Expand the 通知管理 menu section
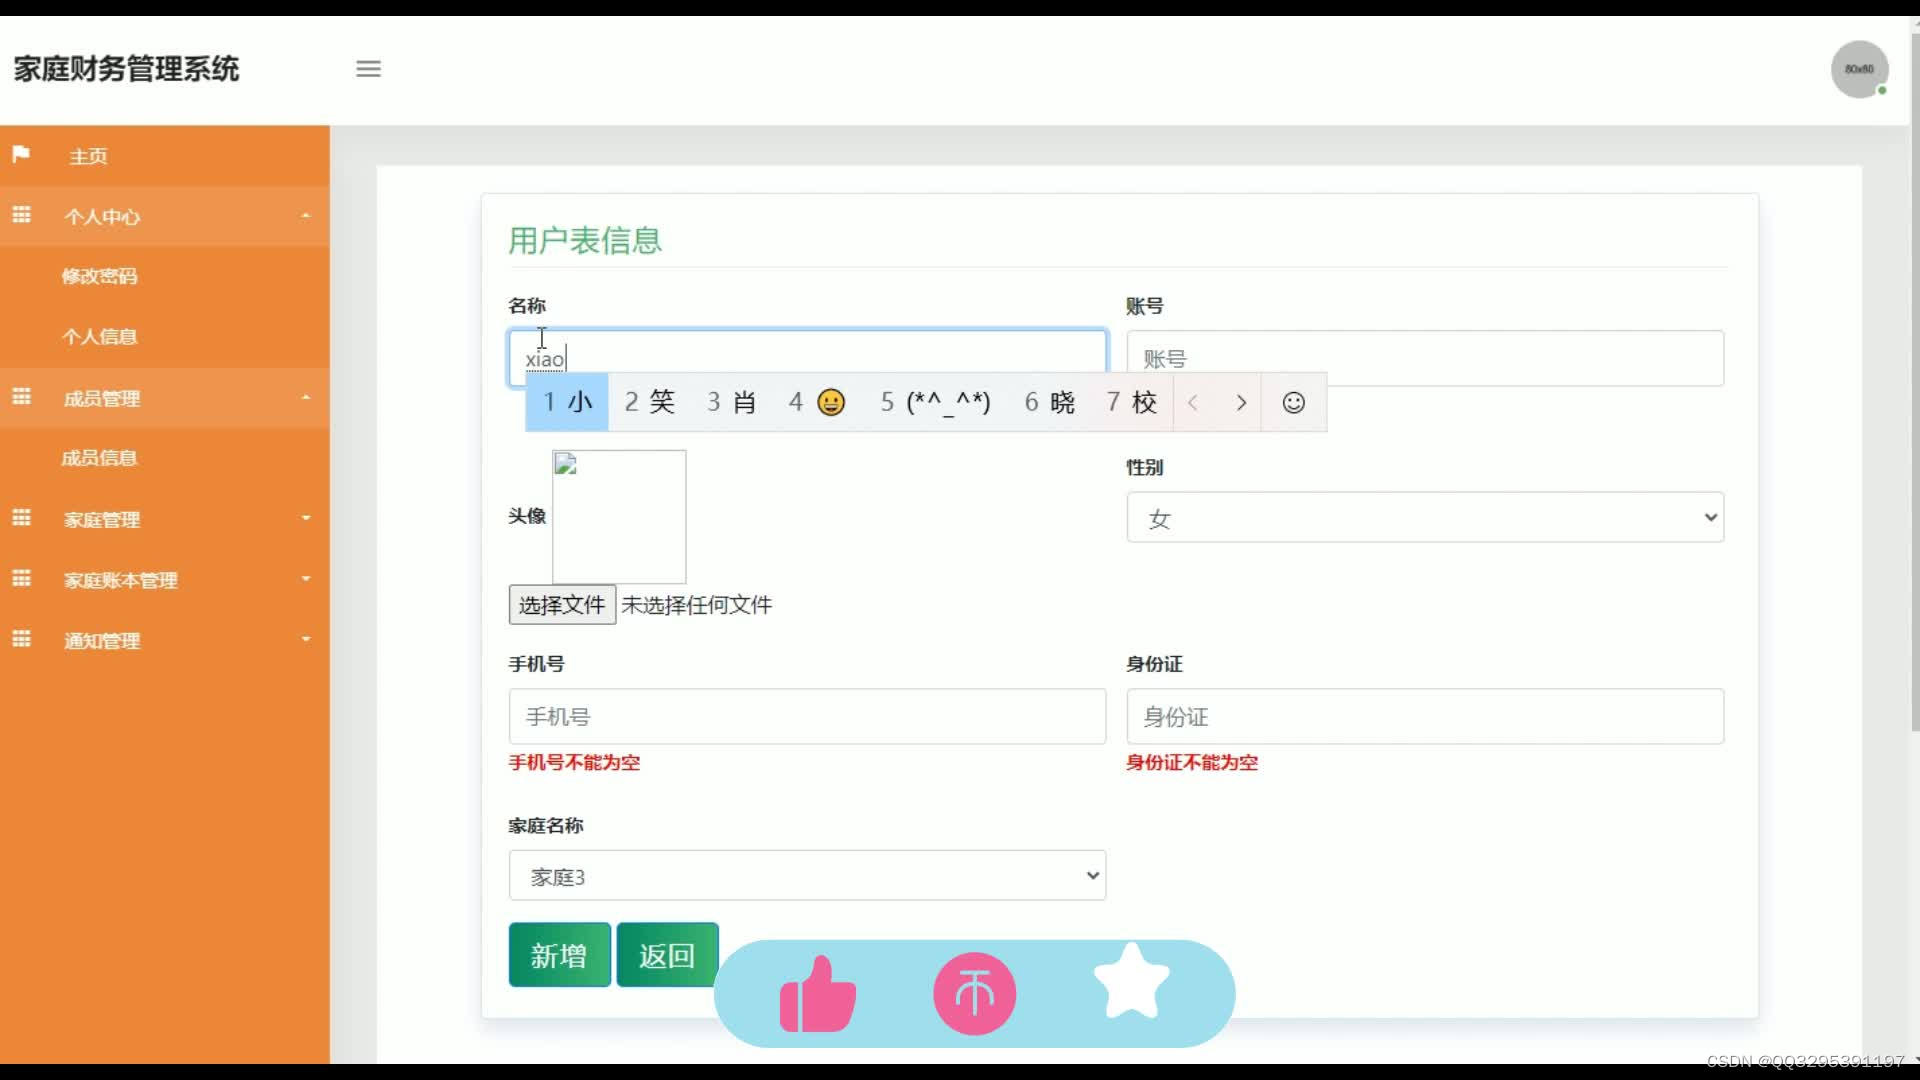Screen dimensions: 1920x1080 coord(165,640)
